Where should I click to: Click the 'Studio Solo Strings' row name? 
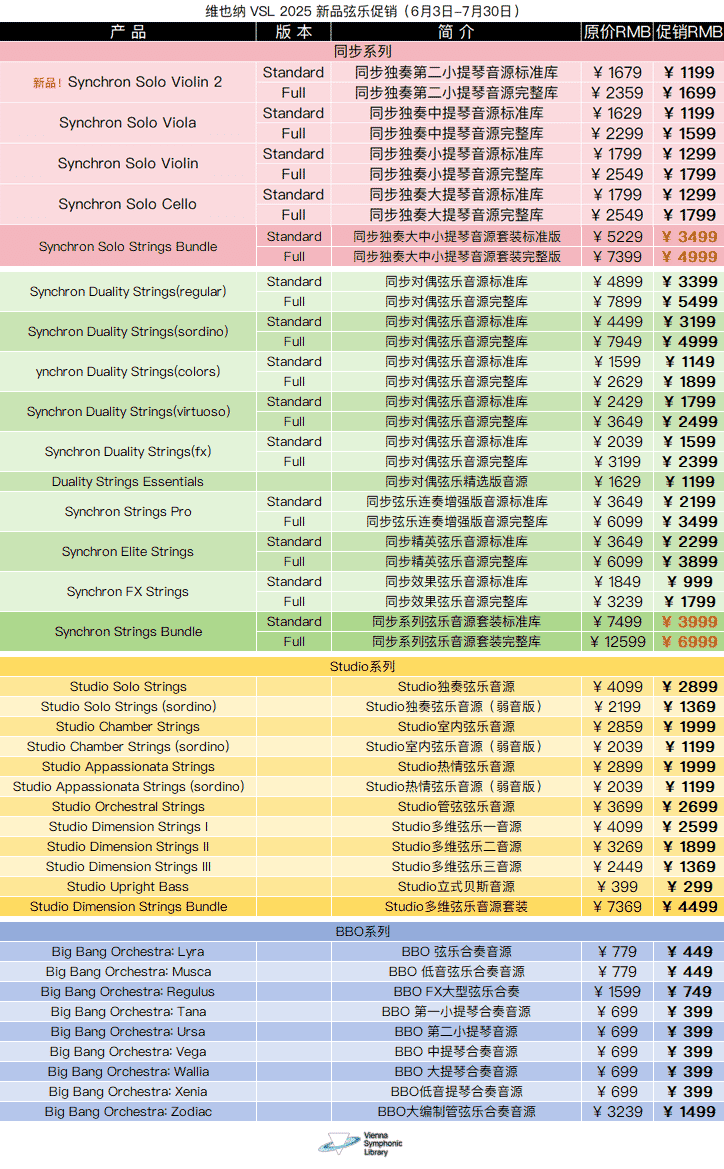click(x=128, y=687)
